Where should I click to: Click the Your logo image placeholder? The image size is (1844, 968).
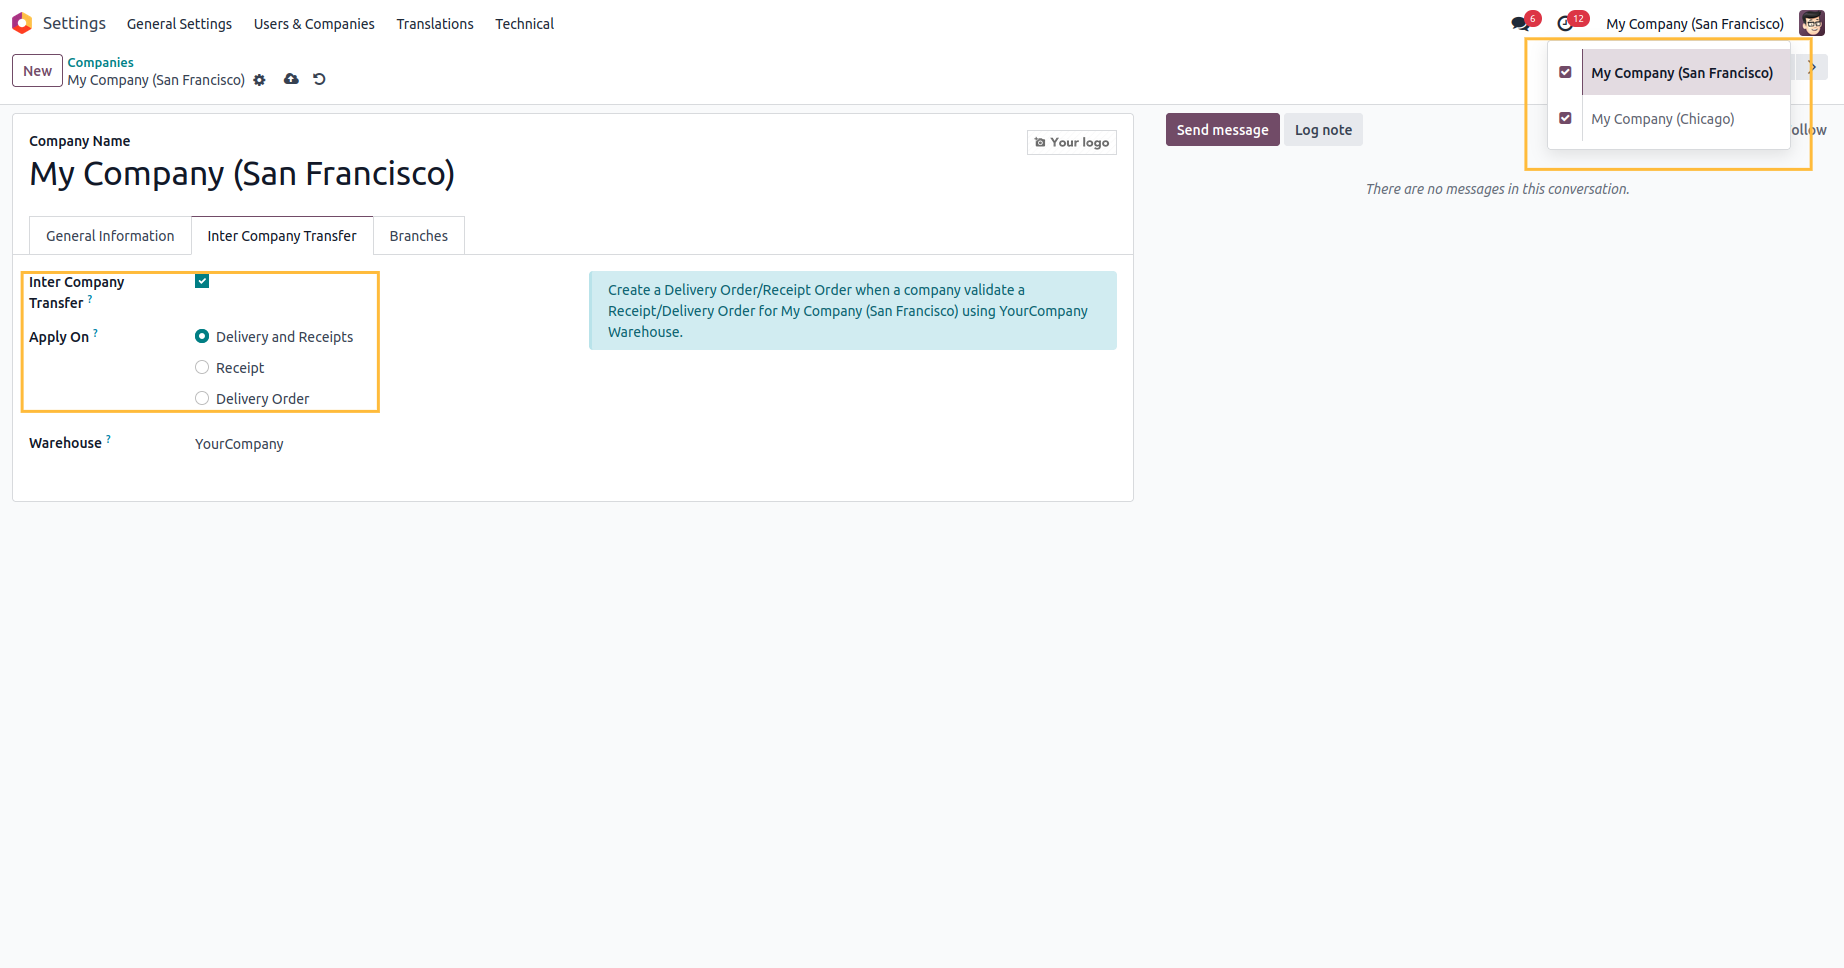point(1071,142)
